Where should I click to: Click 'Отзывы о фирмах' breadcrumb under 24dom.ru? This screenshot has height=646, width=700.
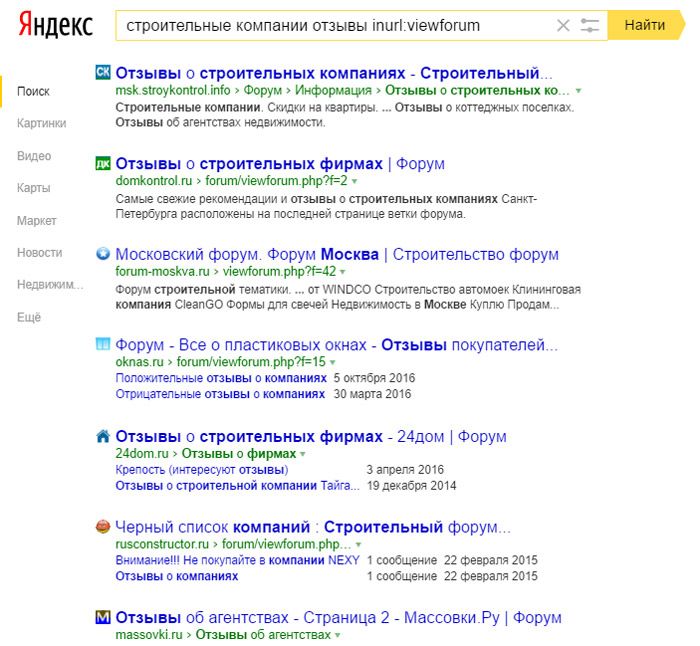click(239, 454)
